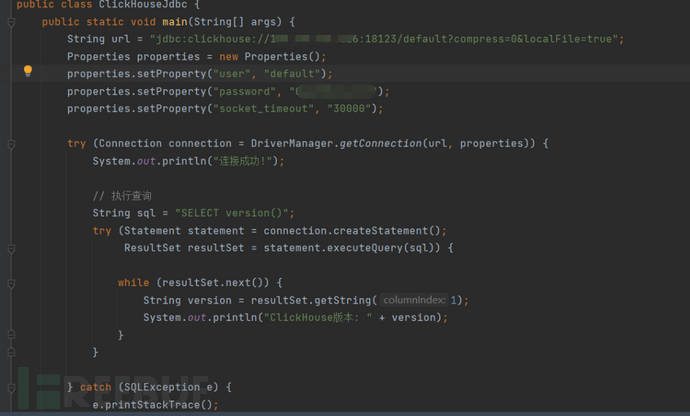Click the columnIndex: inlay hint
Screen dimensions: 690x416
click(414, 300)
